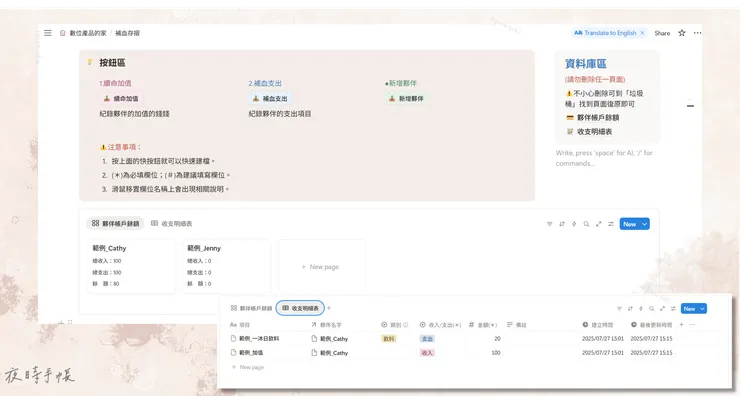Click settings sliders icon in lower table toolbar
Viewport: 740px width, 396px height.
click(x=673, y=309)
